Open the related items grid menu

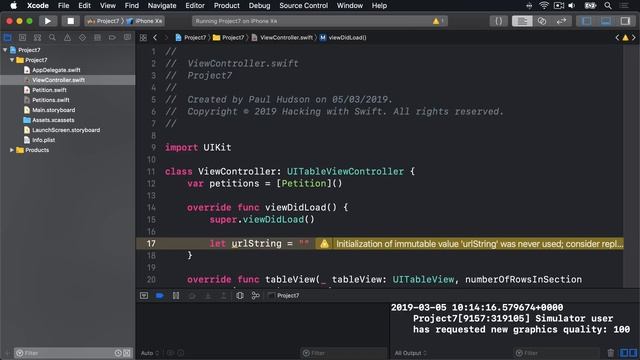click(x=143, y=38)
